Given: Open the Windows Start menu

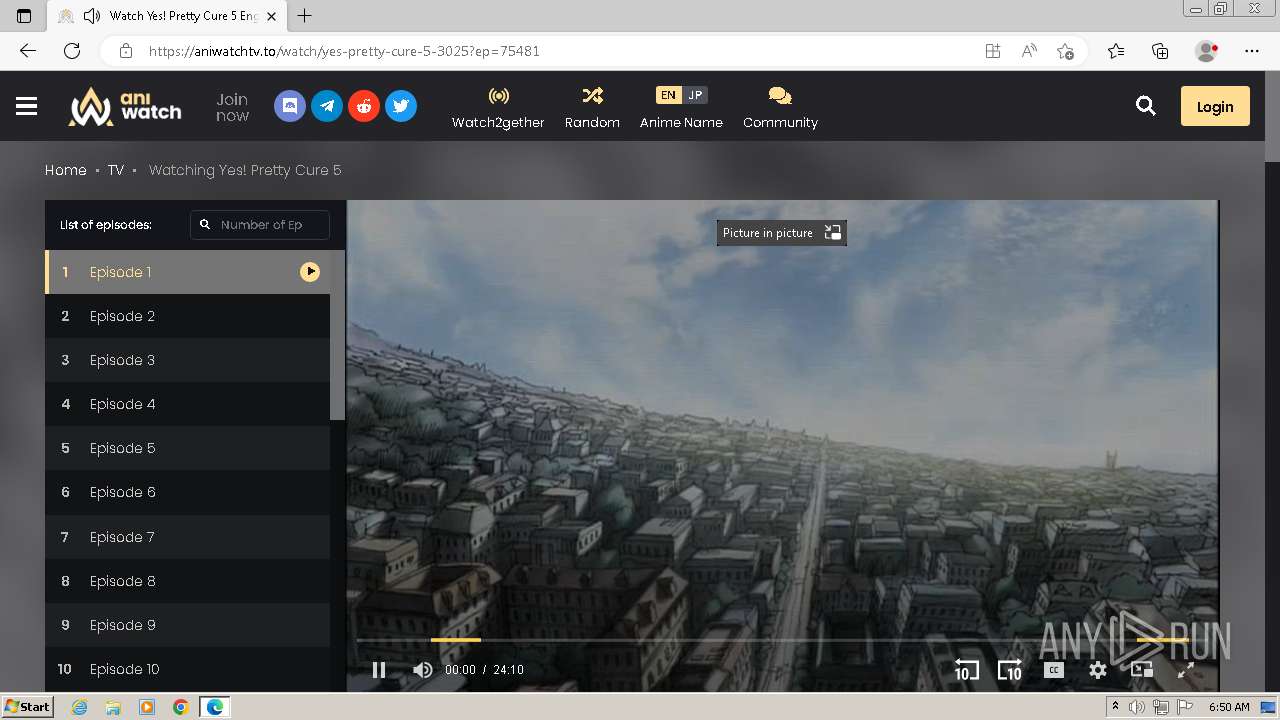Looking at the screenshot, I should (27, 707).
